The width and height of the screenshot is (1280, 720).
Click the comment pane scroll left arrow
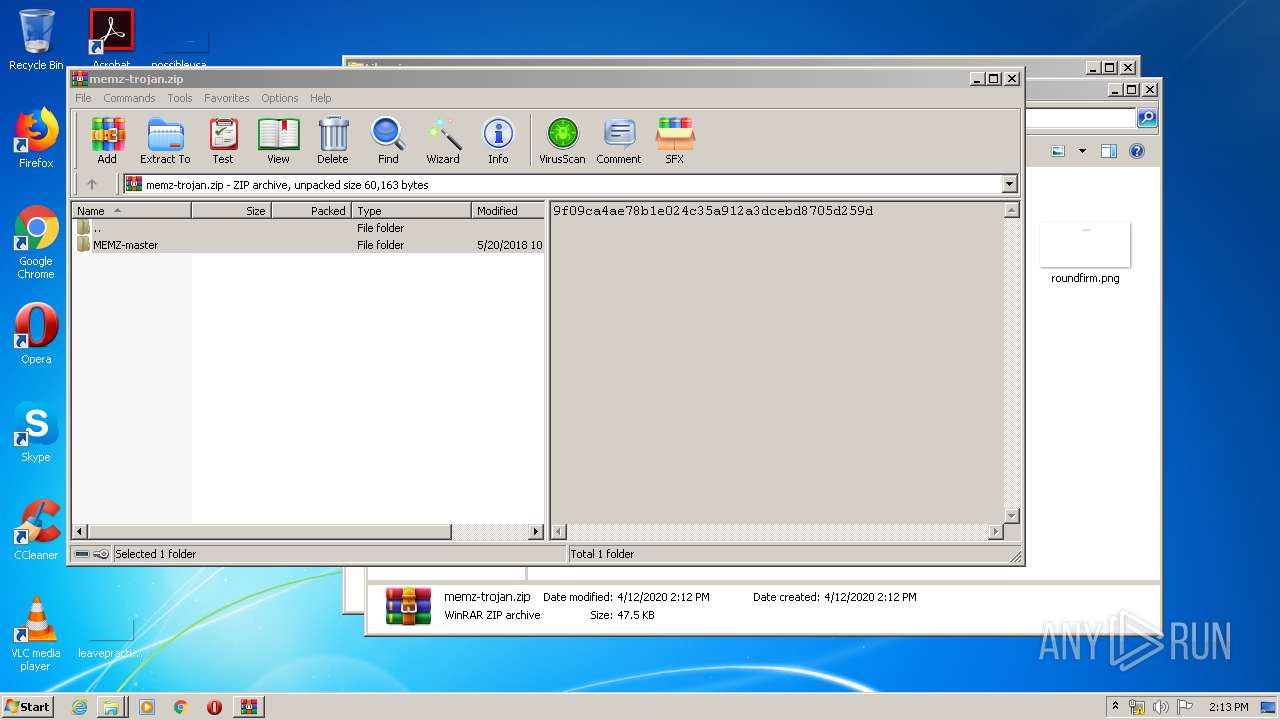(x=559, y=532)
